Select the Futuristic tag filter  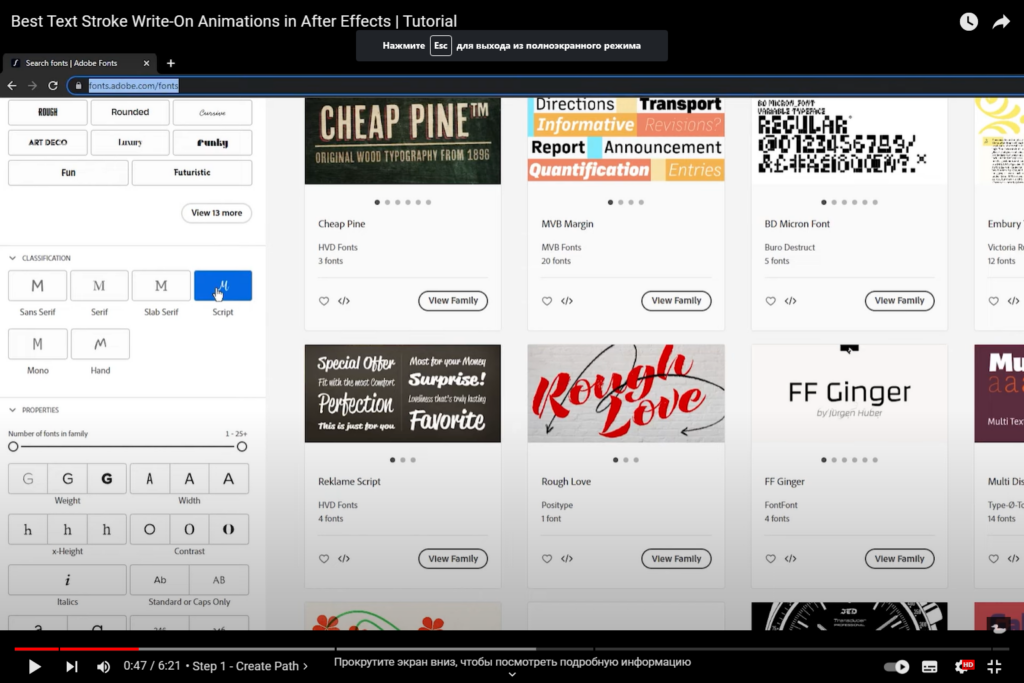tap(192, 172)
